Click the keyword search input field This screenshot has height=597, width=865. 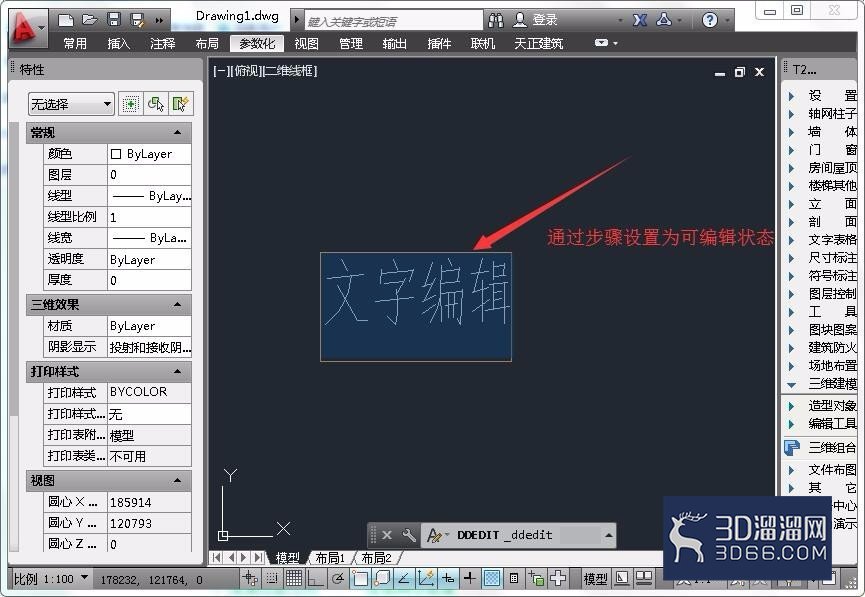pyautogui.click(x=394, y=21)
